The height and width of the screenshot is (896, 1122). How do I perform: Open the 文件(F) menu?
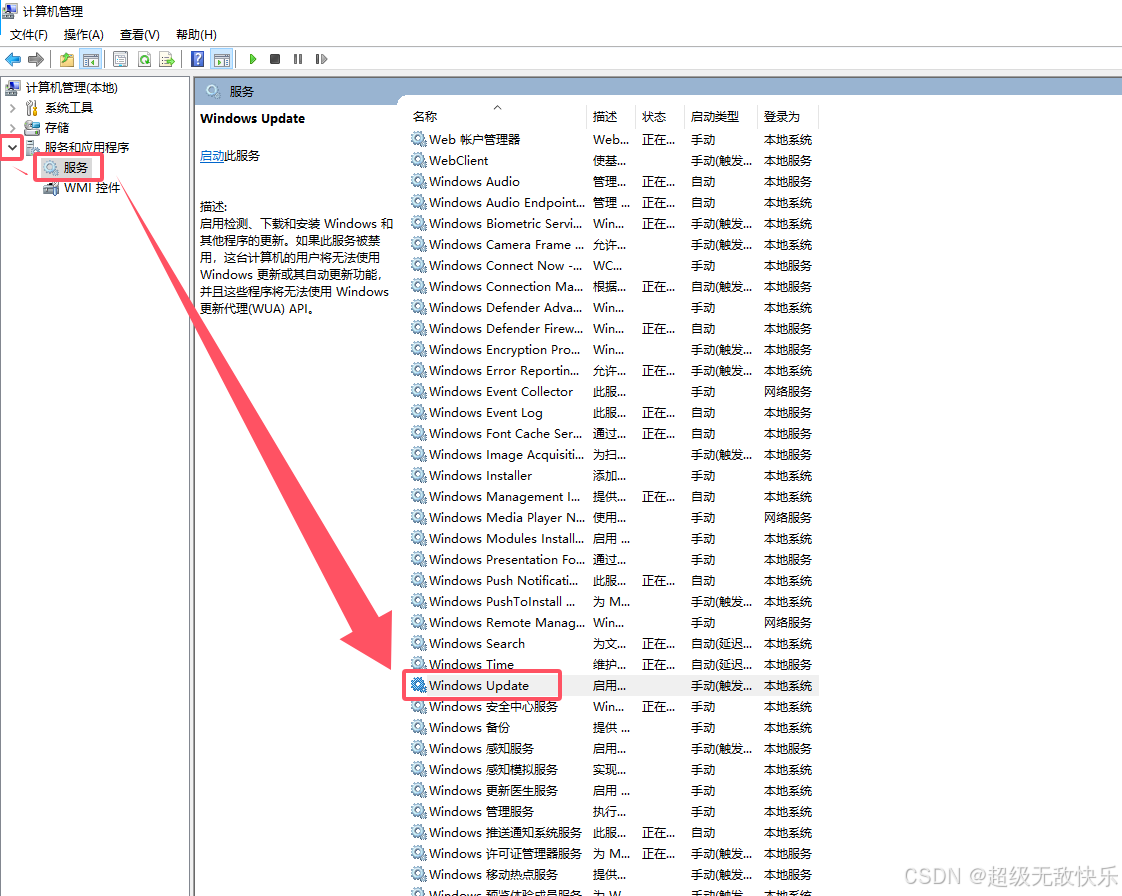pos(29,34)
